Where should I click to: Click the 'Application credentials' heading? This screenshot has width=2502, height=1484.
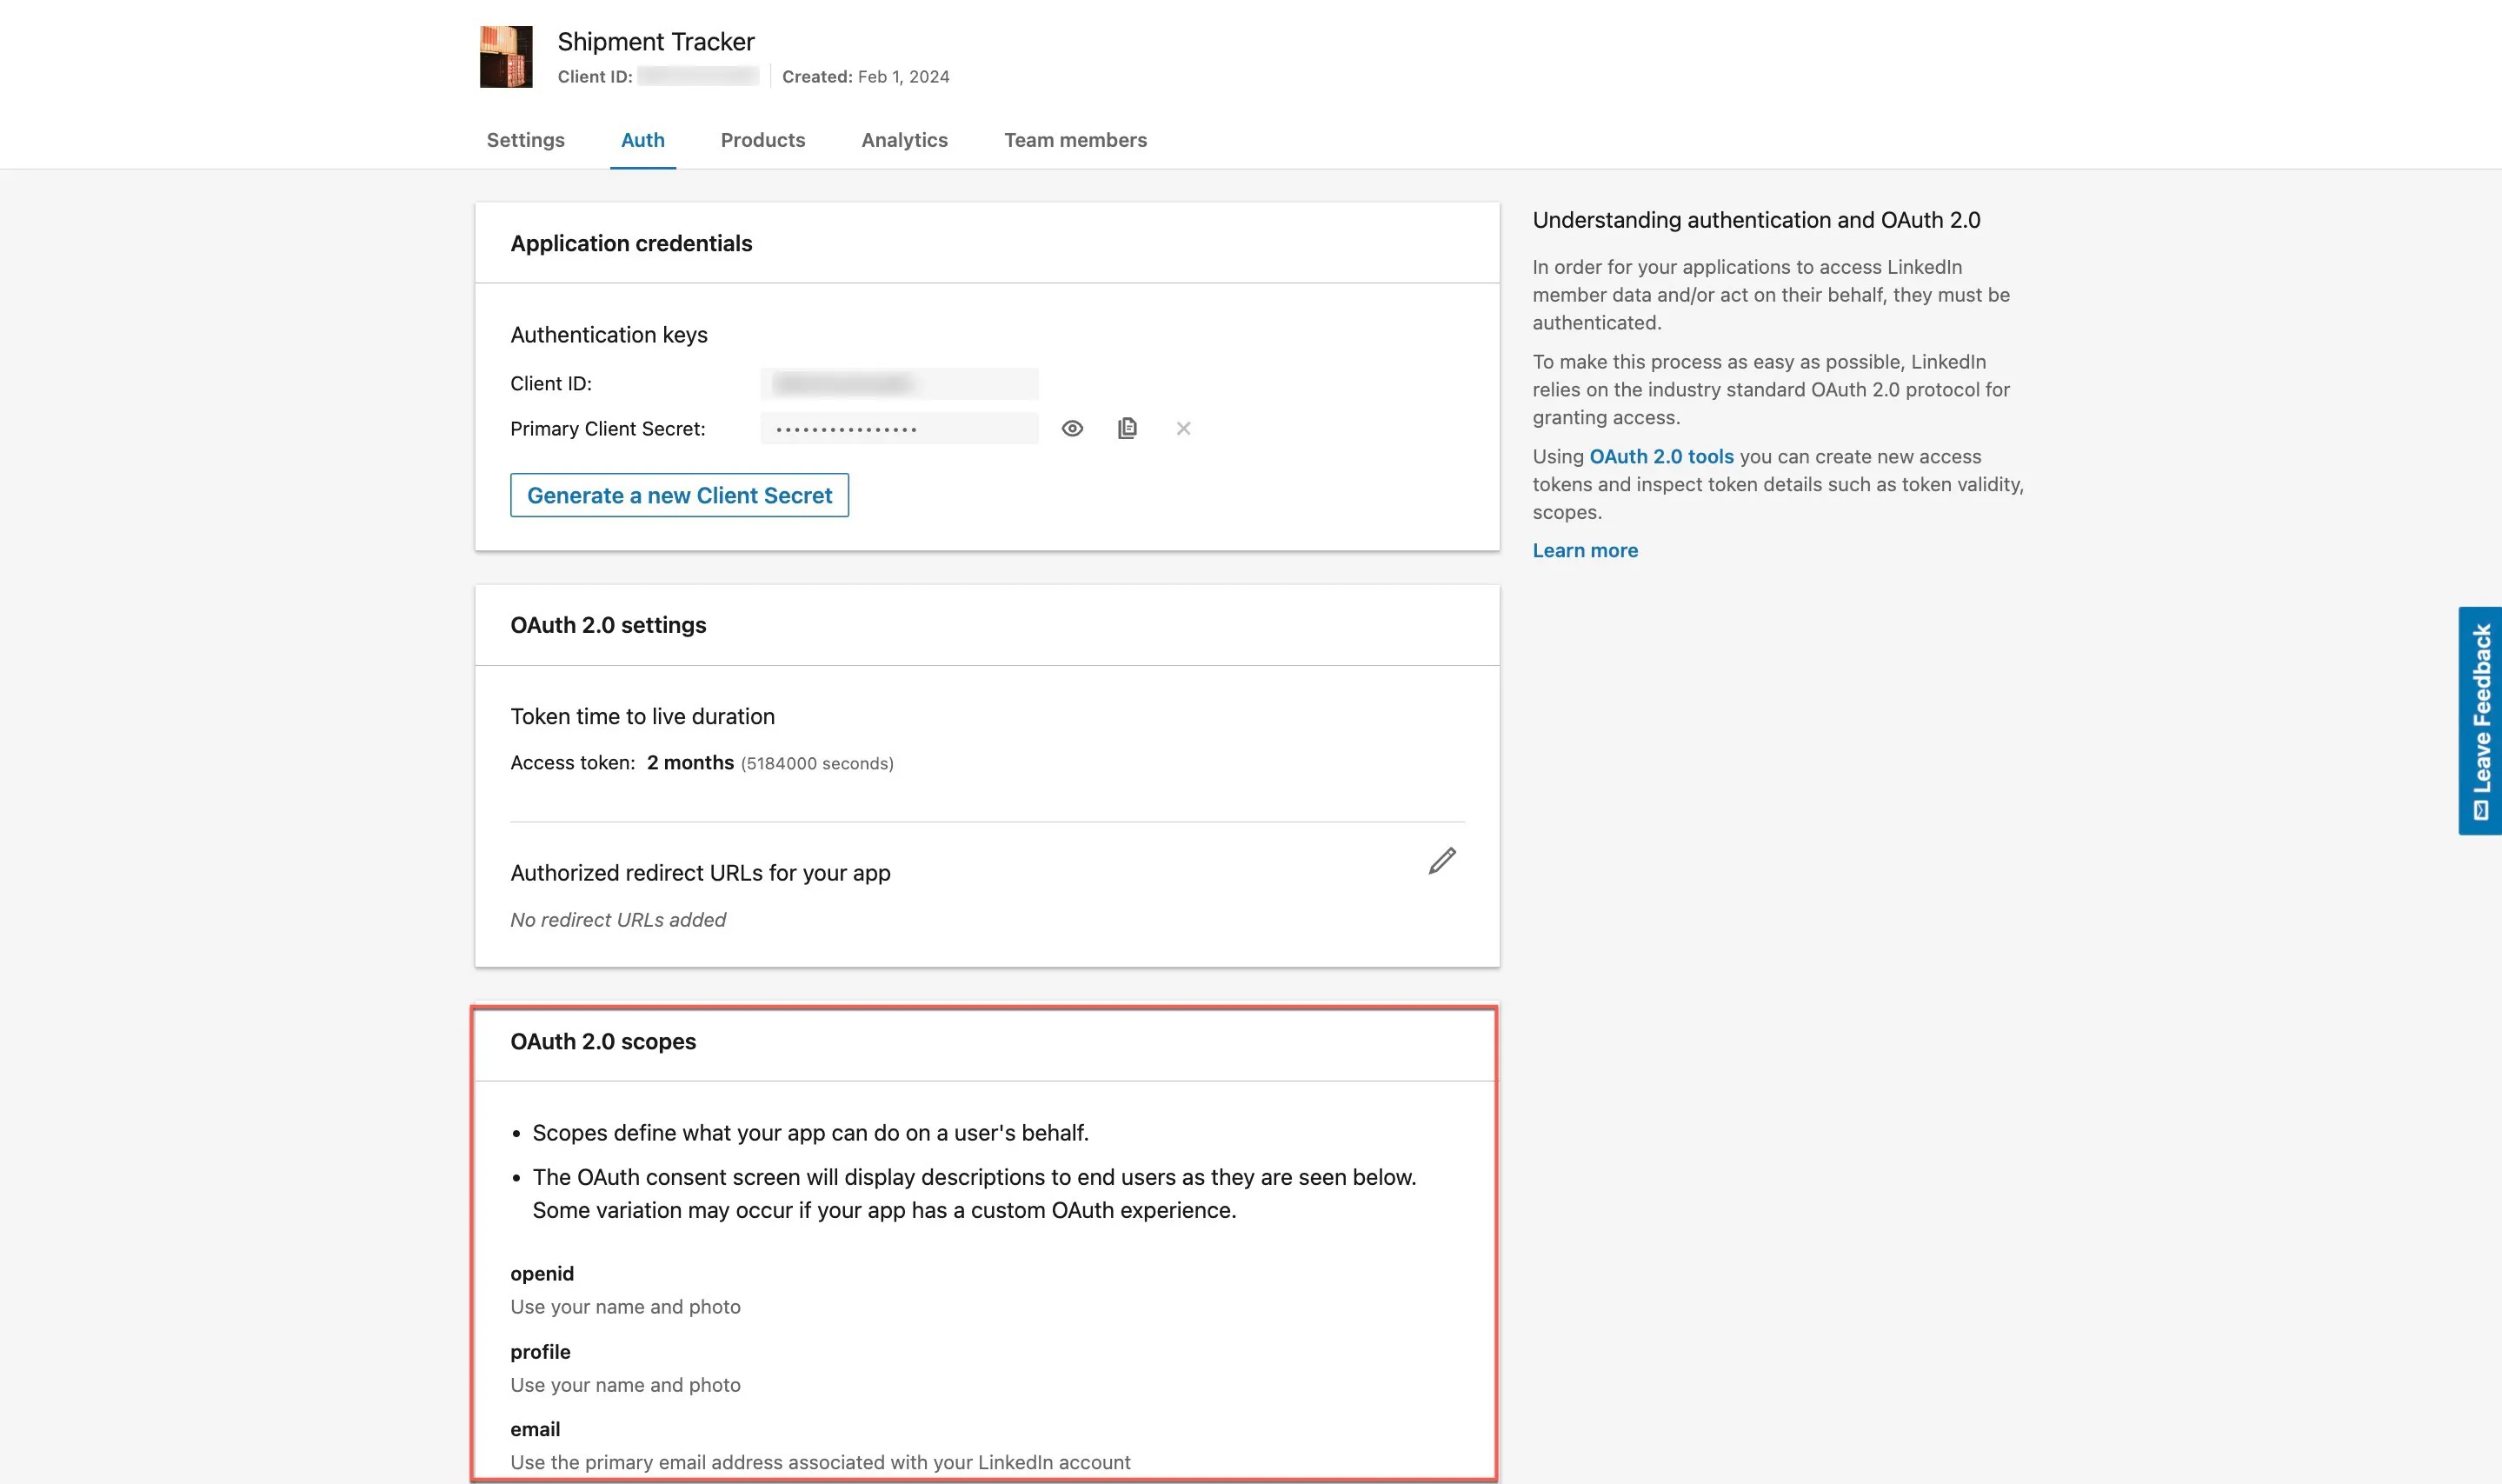tap(631, 244)
